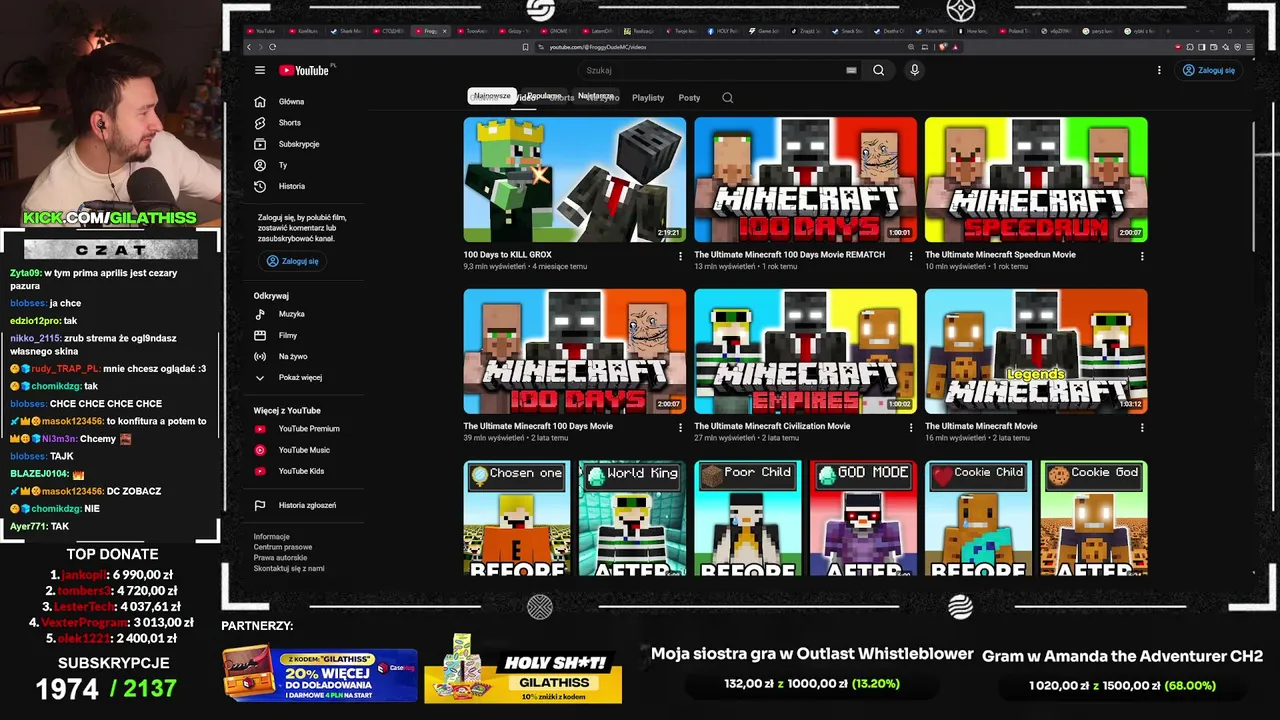Viewport: 1280px width, 720px height.
Task: Select the Popularne sort chip
Action: tap(544, 96)
